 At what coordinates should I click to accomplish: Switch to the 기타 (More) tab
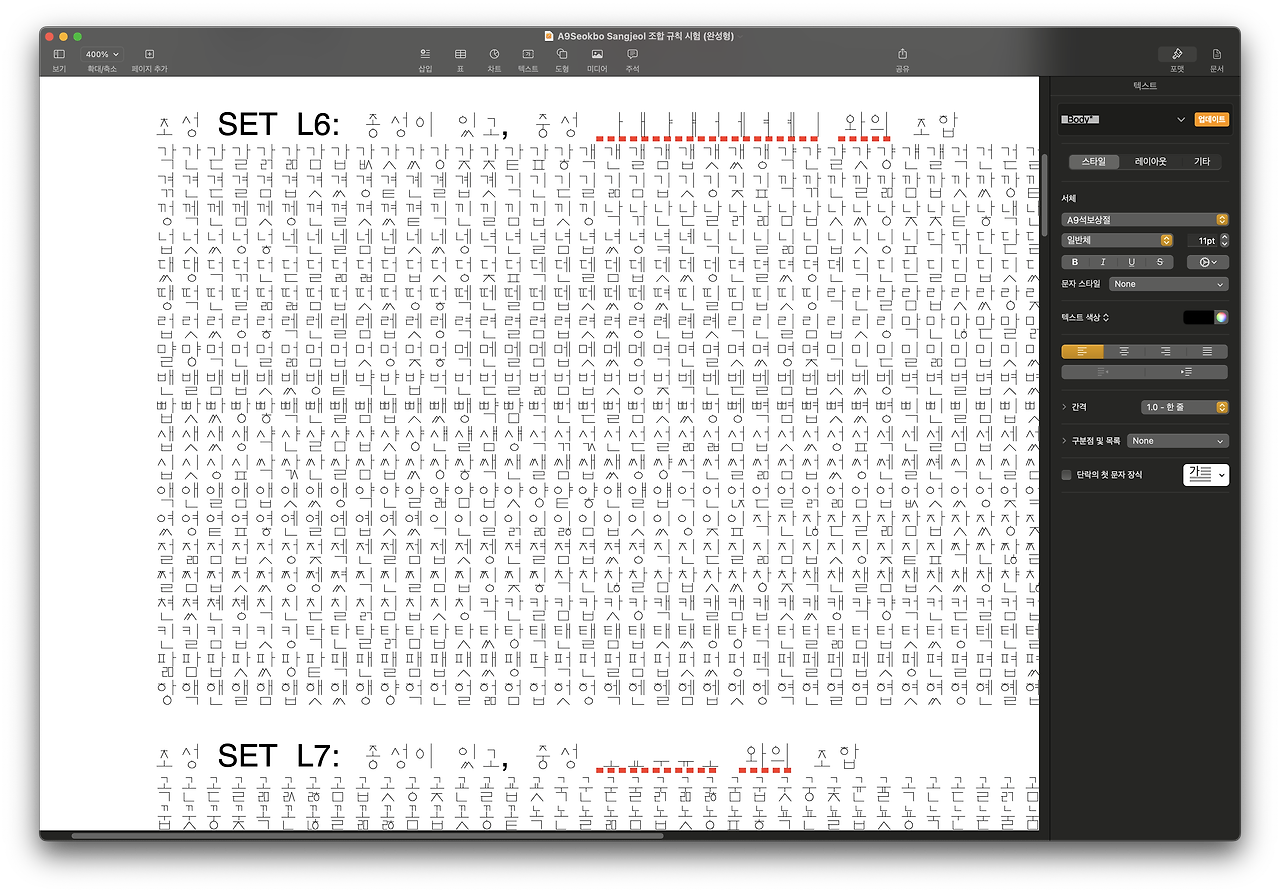(x=1202, y=161)
